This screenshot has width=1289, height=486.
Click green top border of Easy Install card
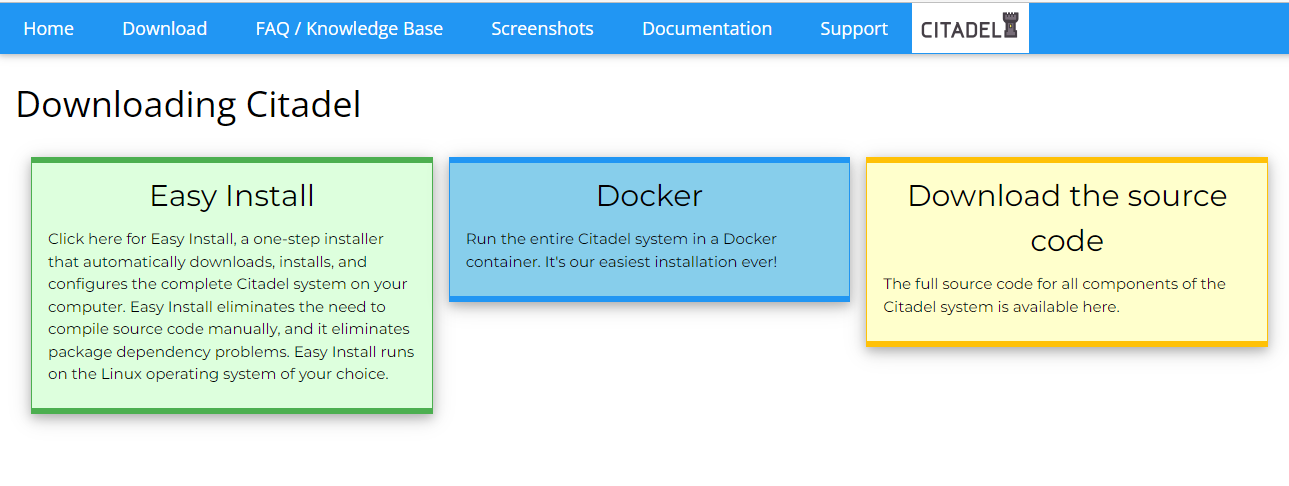[x=232, y=160]
